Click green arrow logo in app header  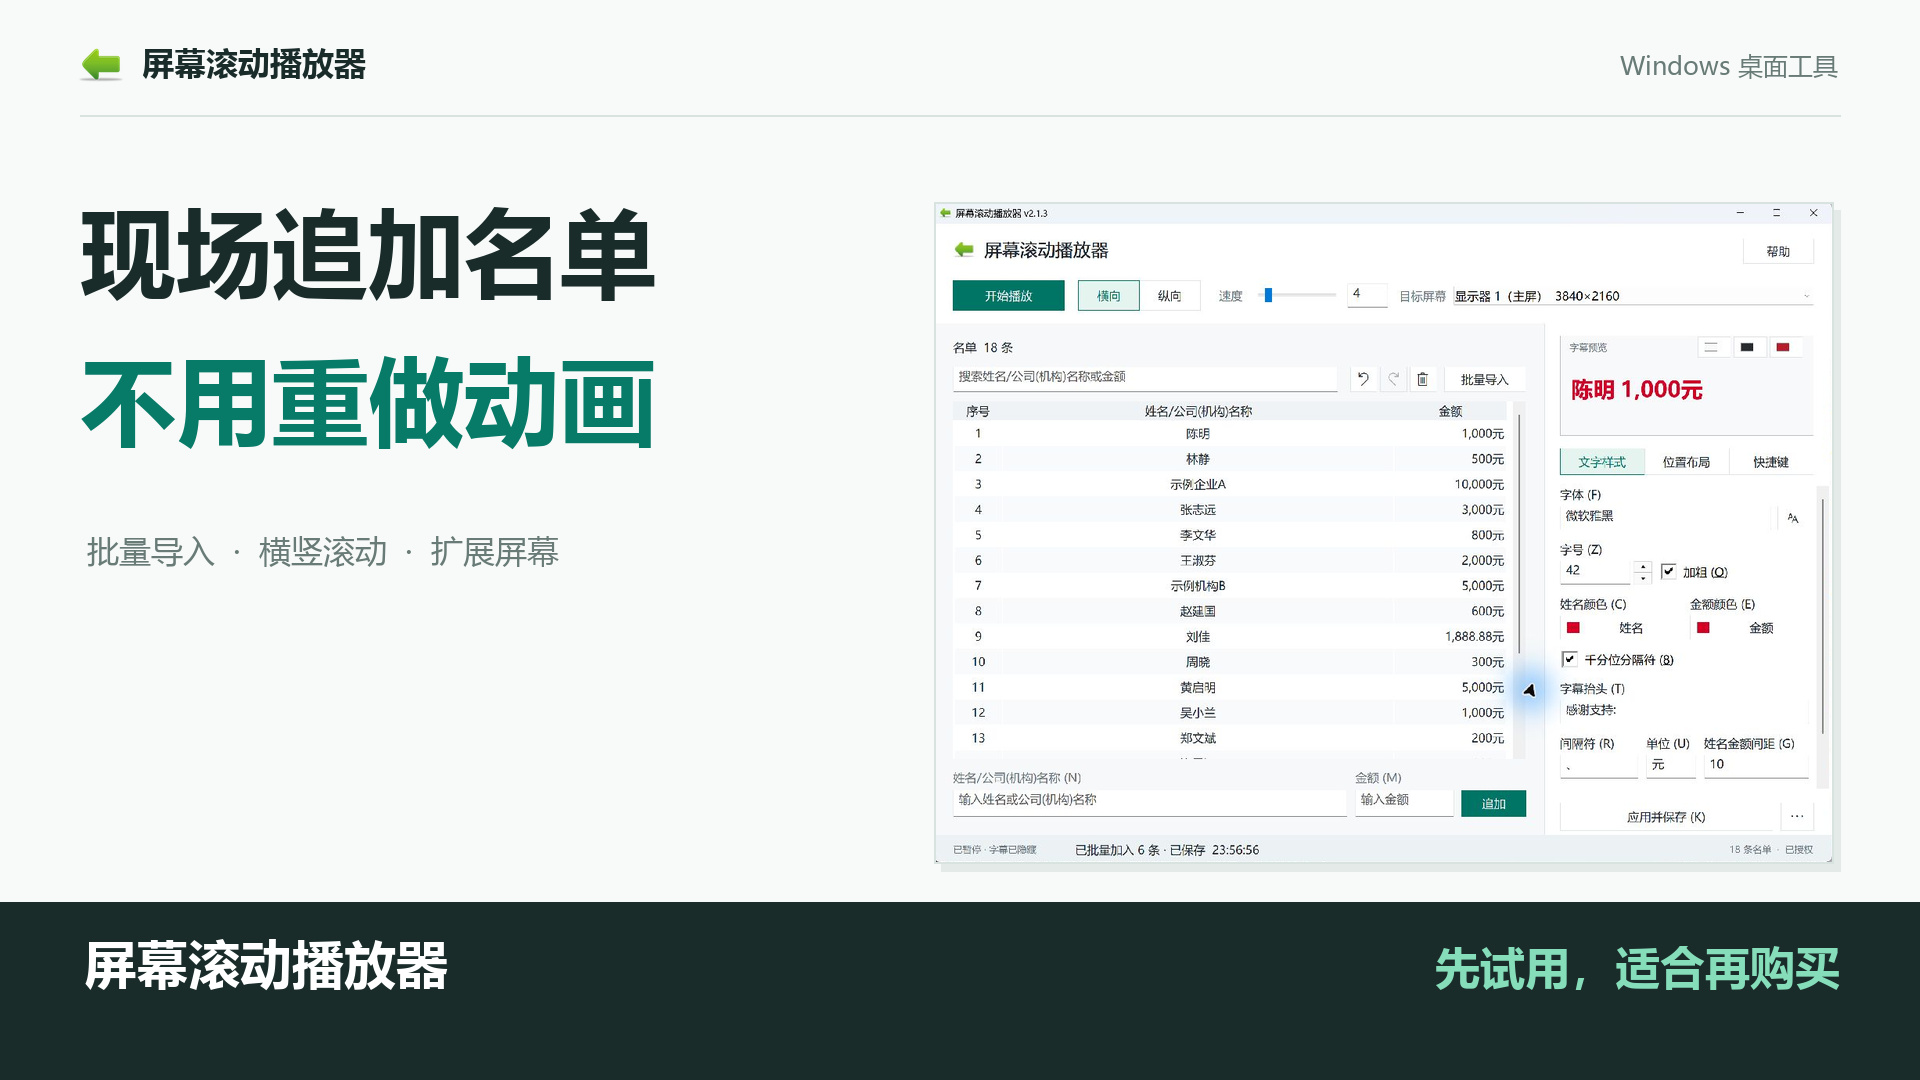coord(964,250)
